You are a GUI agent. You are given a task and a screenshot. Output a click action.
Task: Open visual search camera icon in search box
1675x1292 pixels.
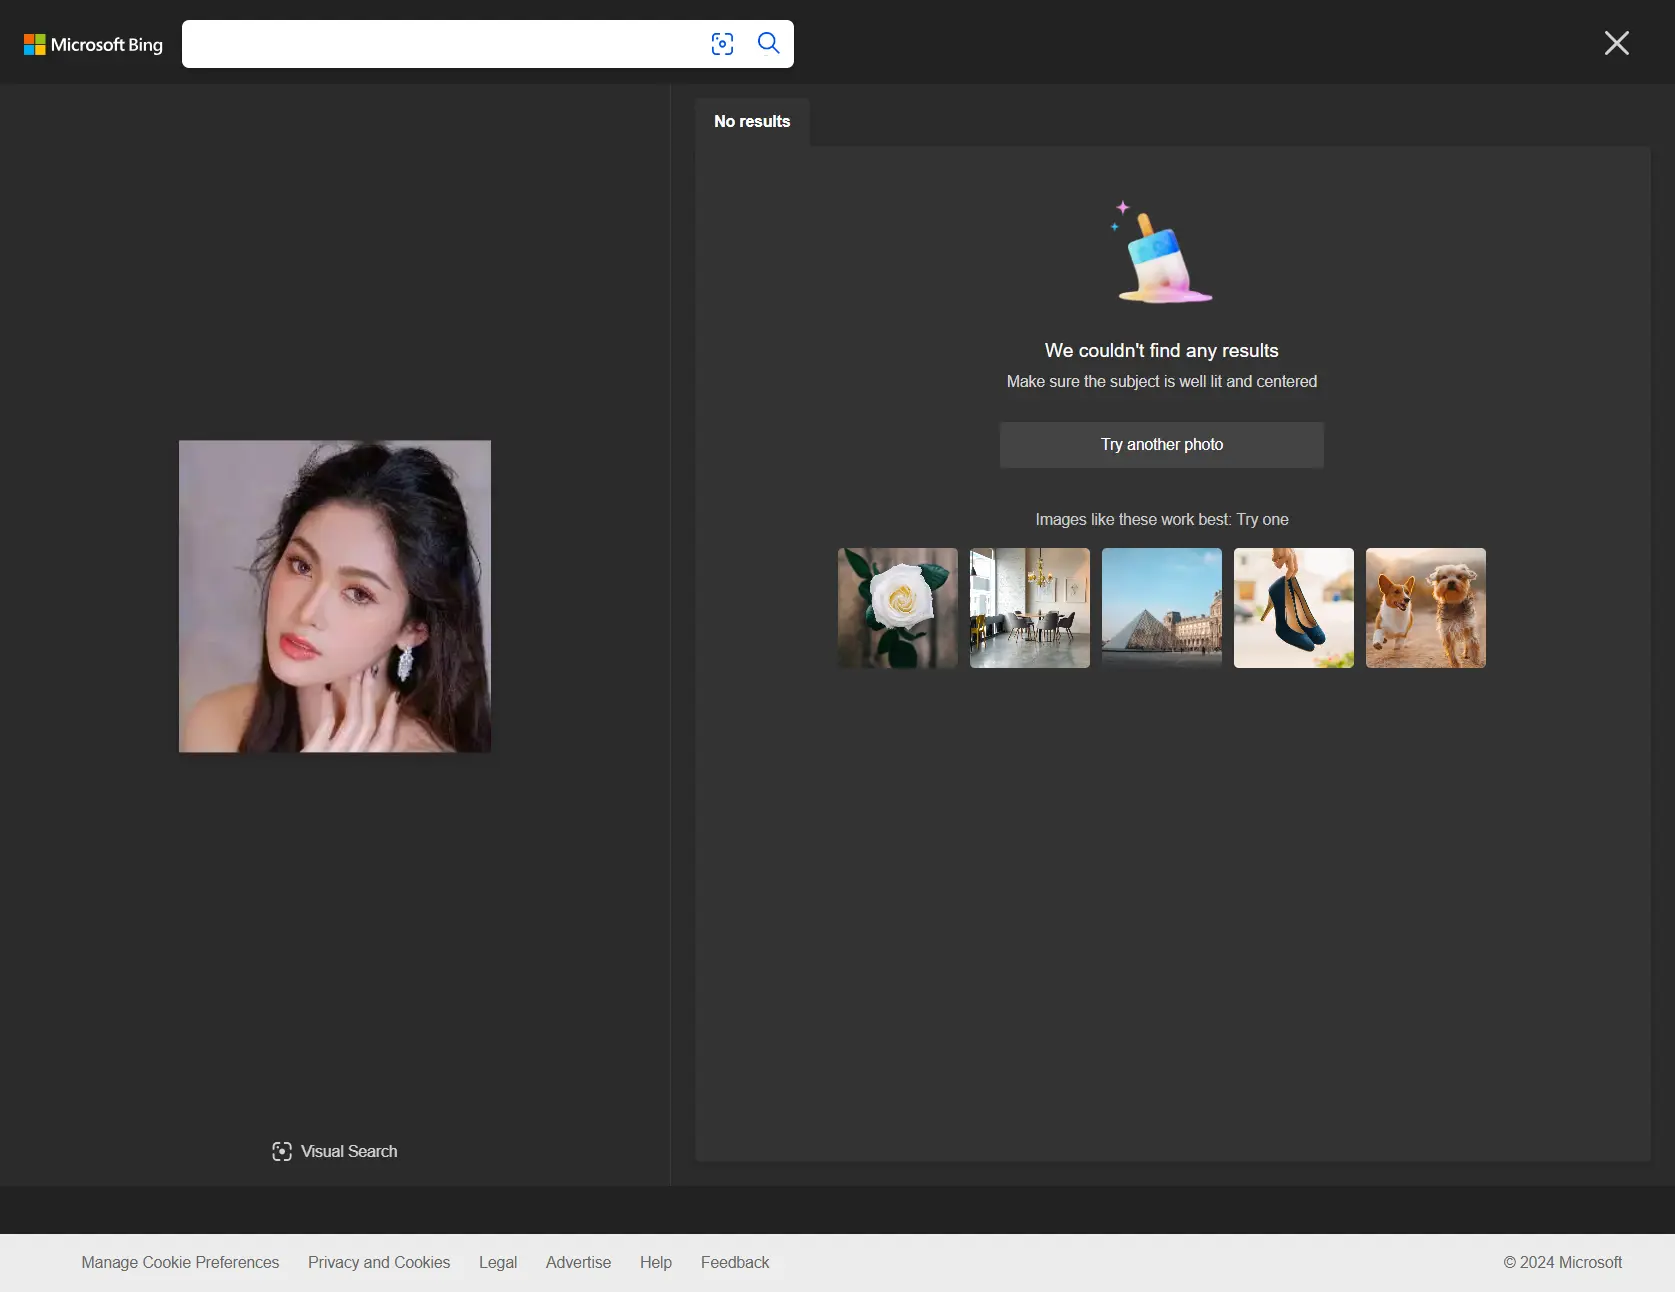pos(722,44)
